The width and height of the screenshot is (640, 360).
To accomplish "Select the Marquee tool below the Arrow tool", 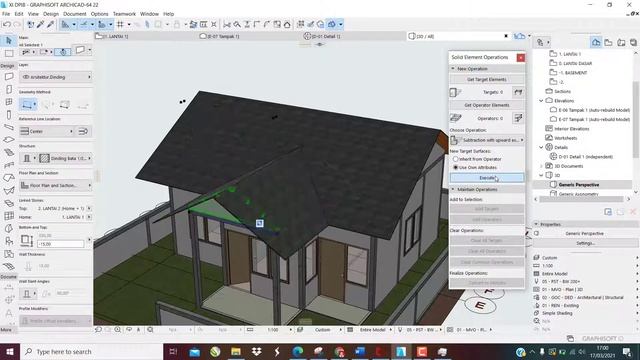I will (9, 53).
